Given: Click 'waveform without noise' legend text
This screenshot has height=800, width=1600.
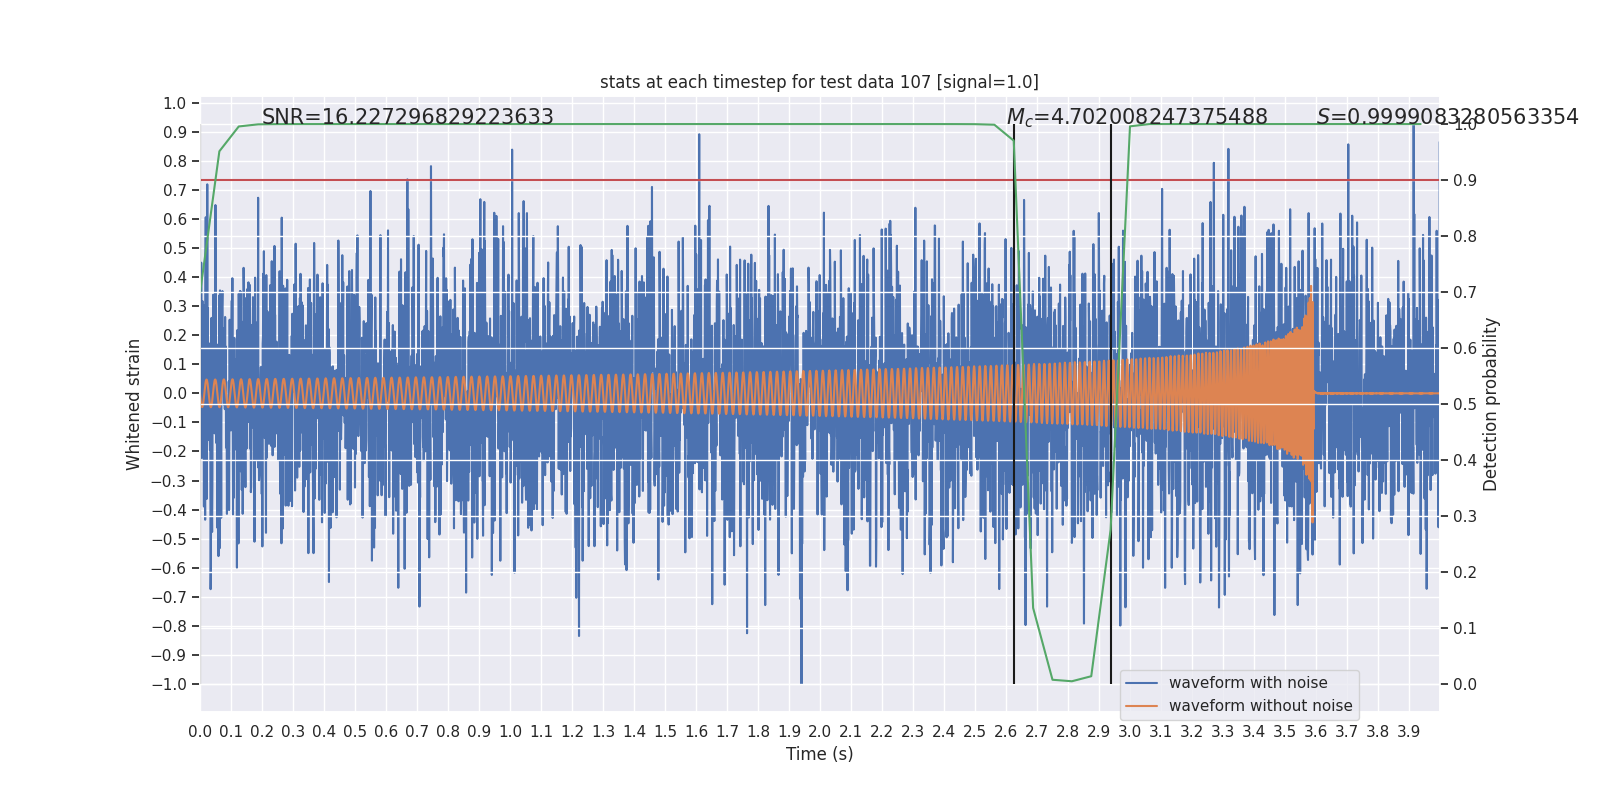Looking at the screenshot, I should click(1260, 706).
